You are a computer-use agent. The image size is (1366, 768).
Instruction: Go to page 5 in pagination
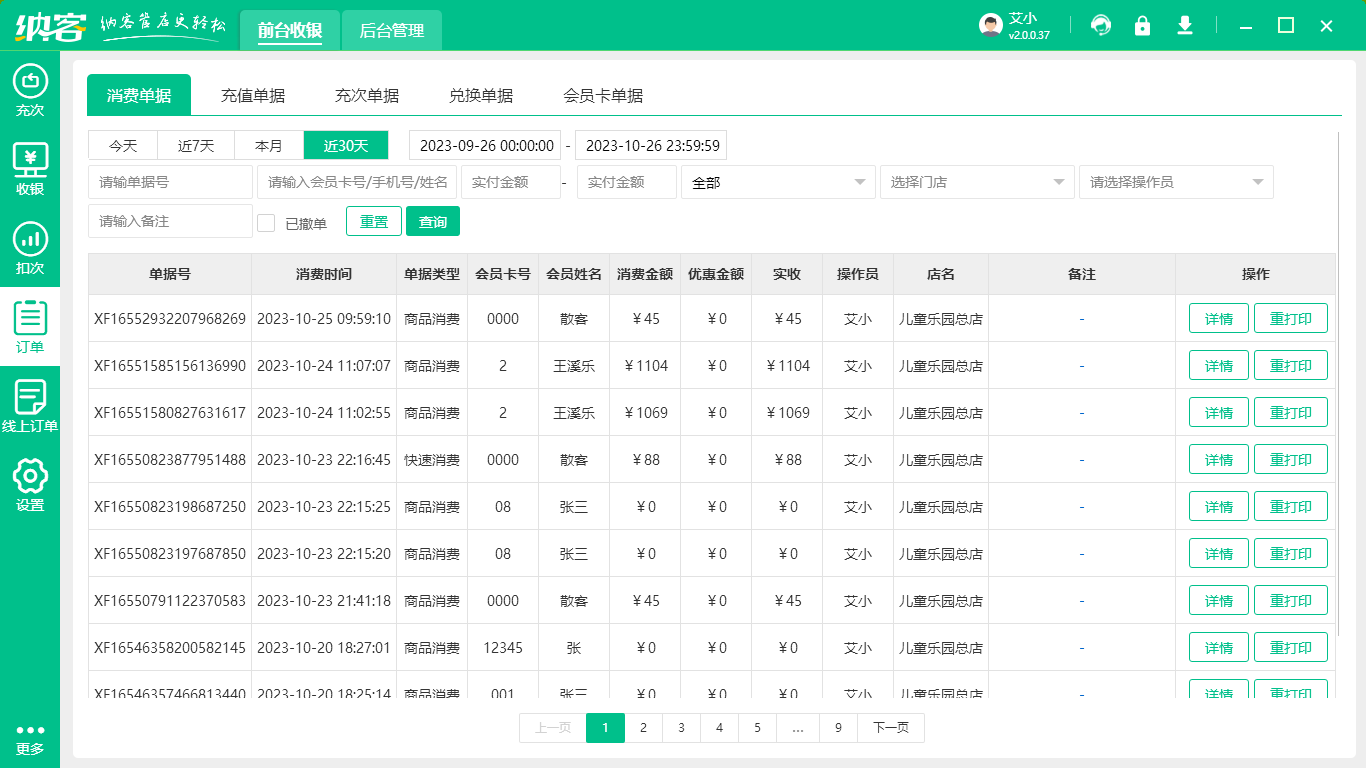pyautogui.click(x=757, y=728)
